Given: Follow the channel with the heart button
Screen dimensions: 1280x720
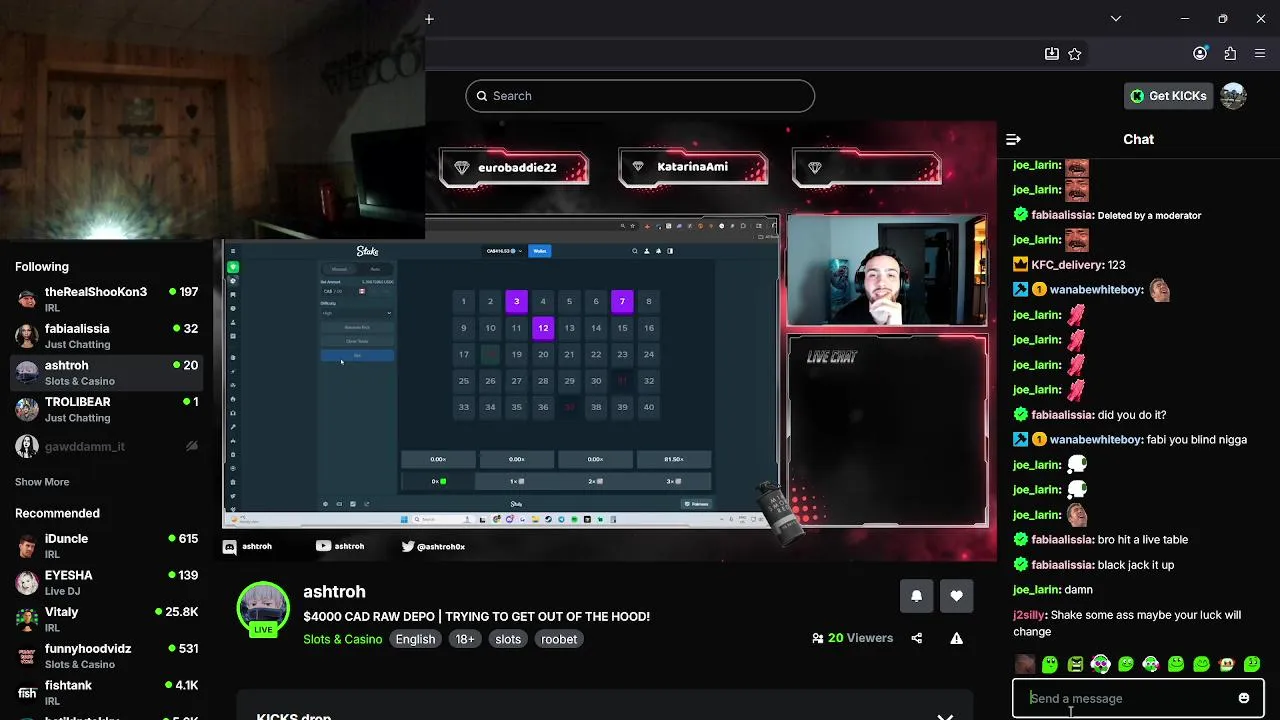Looking at the screenshot, I should [957, 596].
